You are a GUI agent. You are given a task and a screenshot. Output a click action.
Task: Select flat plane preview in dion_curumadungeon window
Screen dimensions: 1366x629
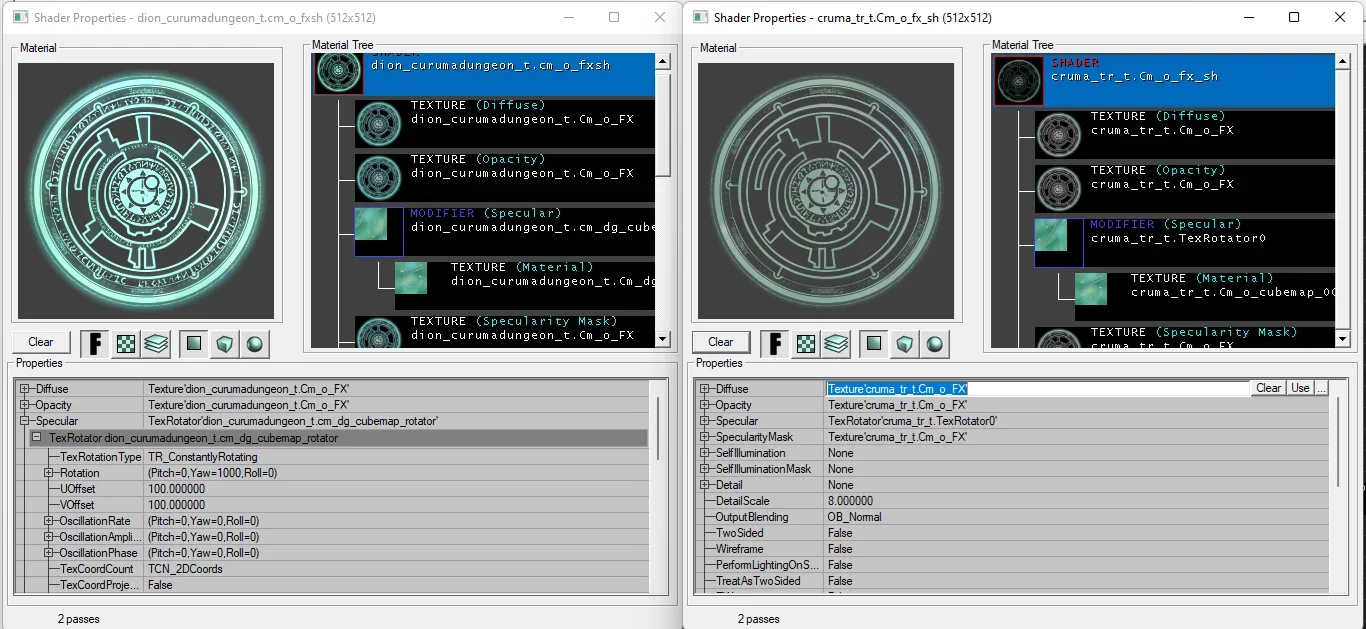(194, 344)
